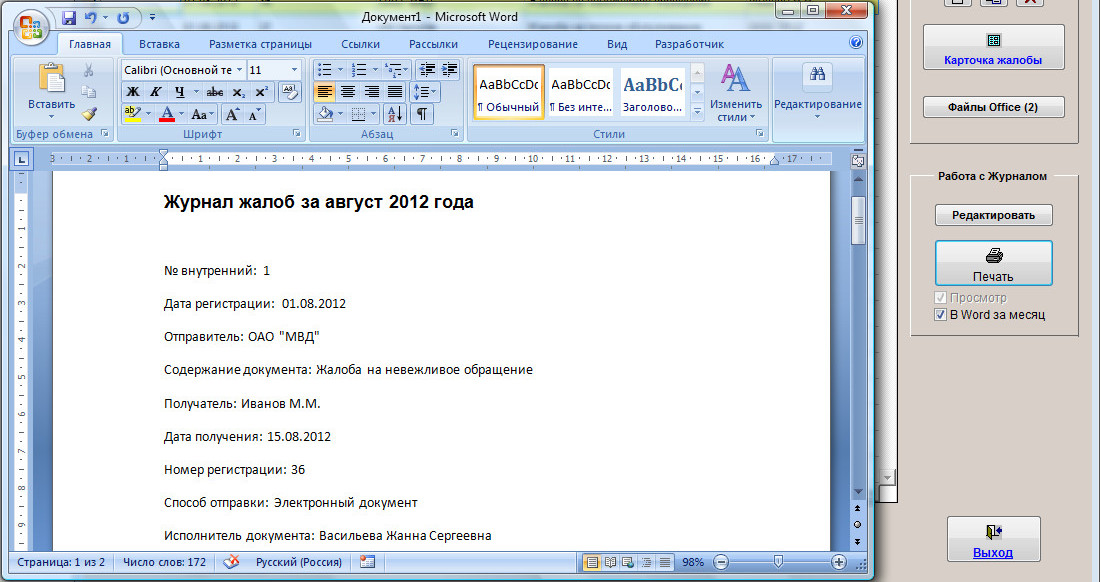
Task: Apply subscript x₂ formatting
Action: pyautogui.click(x=238, y=92)
